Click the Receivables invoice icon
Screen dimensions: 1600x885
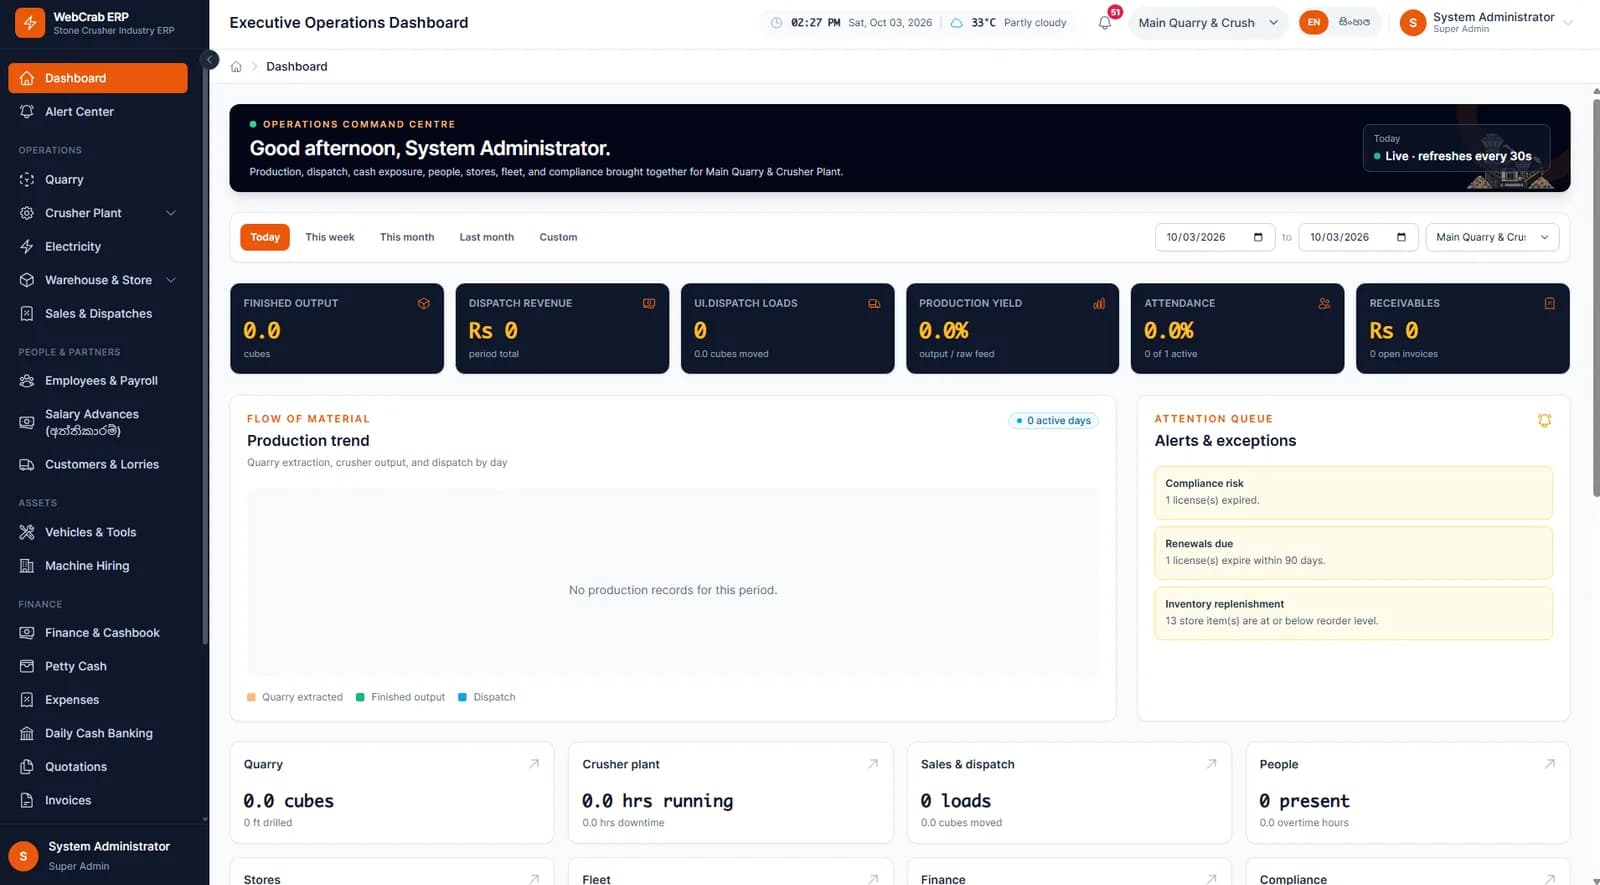point(1549,303)
